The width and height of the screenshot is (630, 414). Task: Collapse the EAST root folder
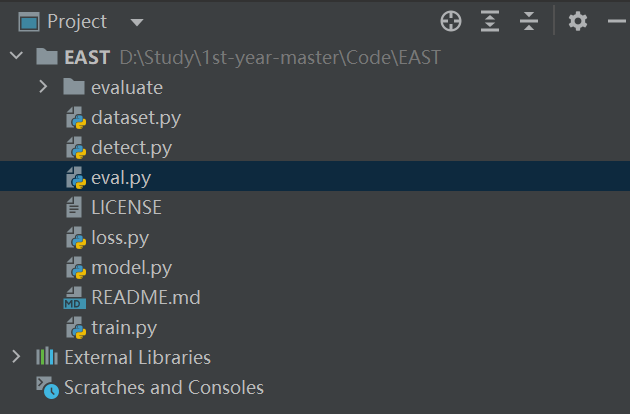click(16, 55)
